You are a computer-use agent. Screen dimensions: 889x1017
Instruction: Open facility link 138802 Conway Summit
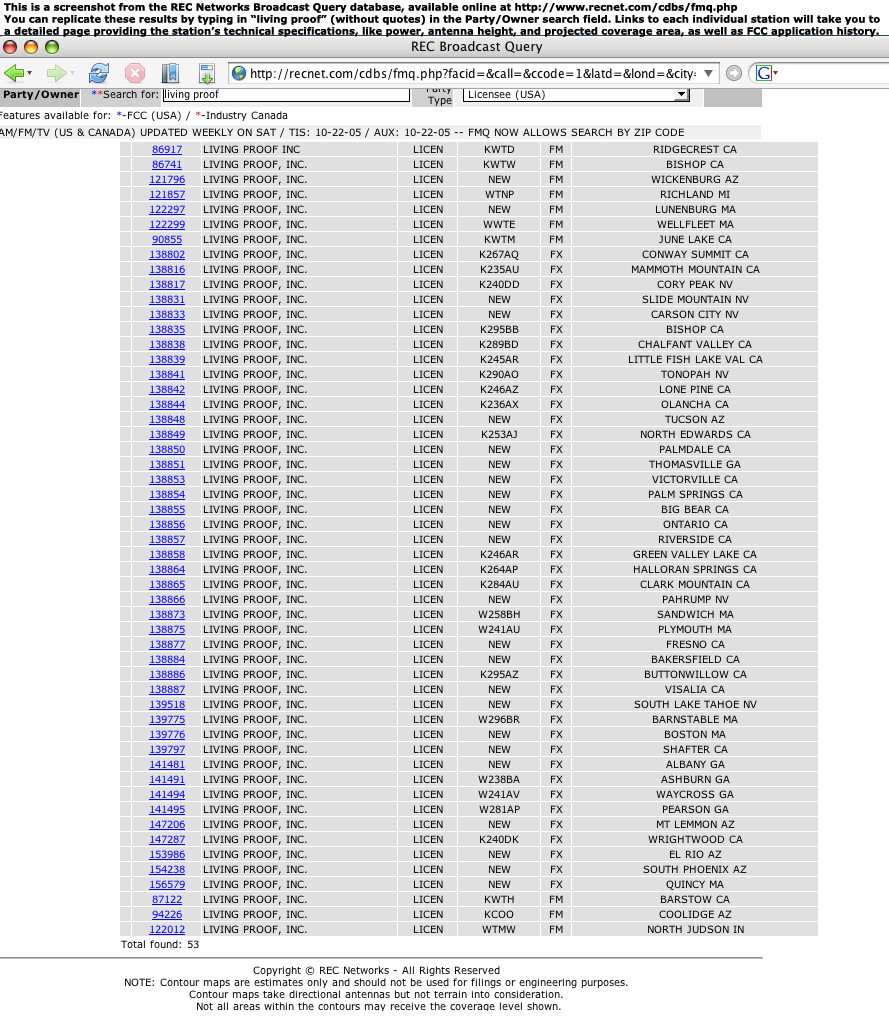coord(167,255)
